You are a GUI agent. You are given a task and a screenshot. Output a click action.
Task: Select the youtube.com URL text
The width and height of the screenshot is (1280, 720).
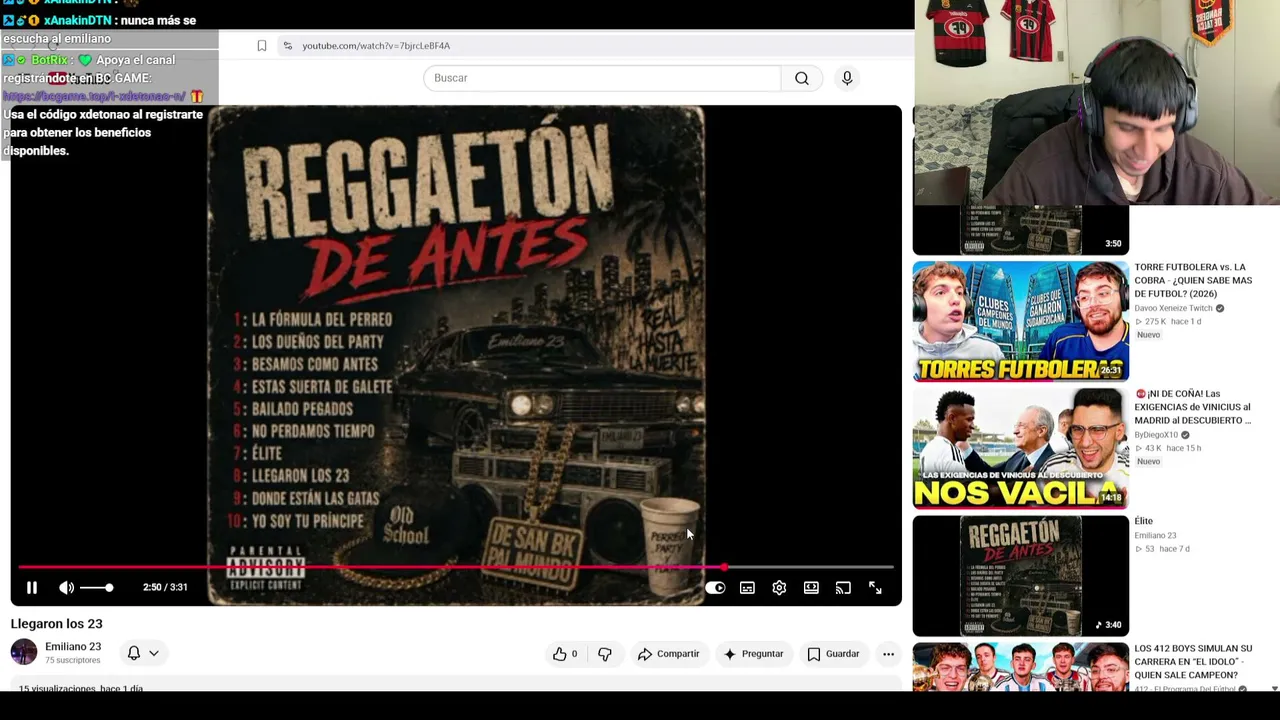pyautogui.click(x=376, y=46)
